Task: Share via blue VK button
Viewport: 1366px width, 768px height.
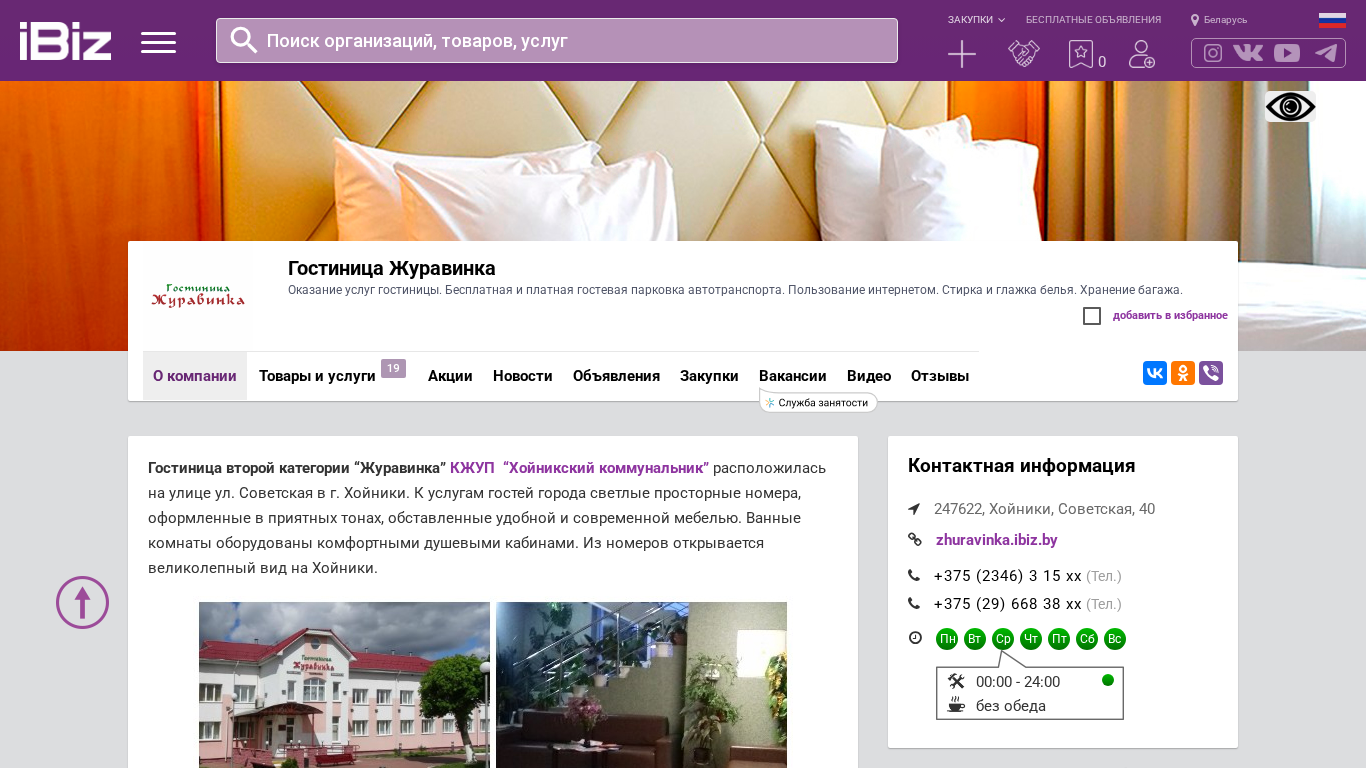Action: pos(1155,373)
